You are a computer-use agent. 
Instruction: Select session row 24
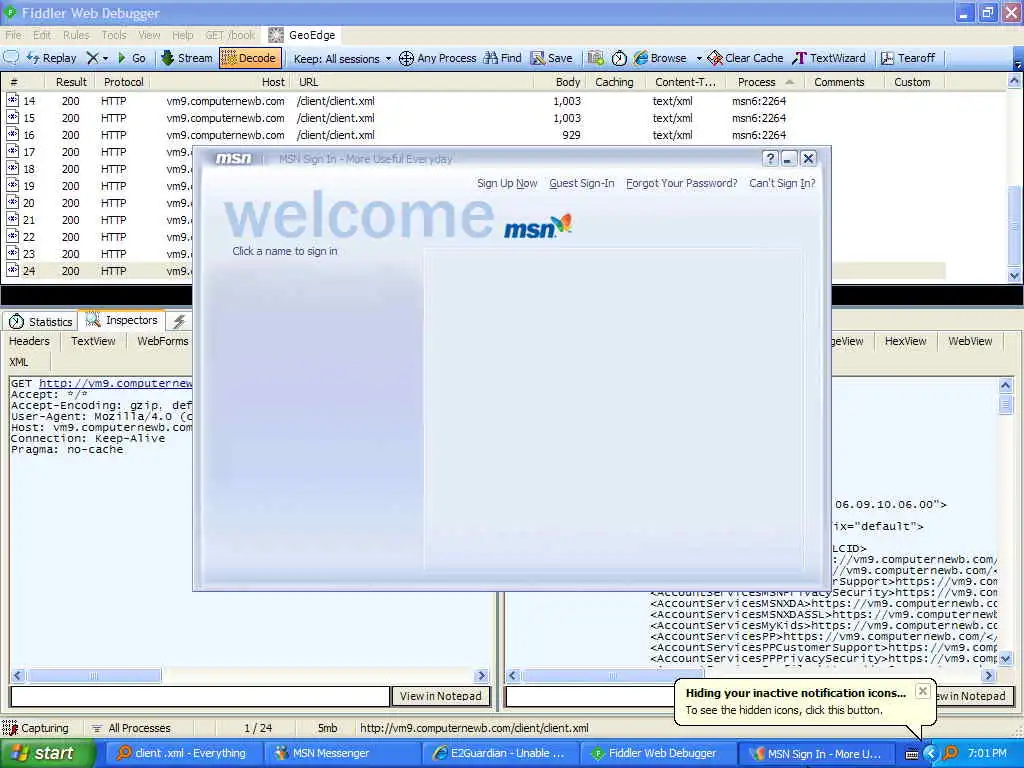98,271
